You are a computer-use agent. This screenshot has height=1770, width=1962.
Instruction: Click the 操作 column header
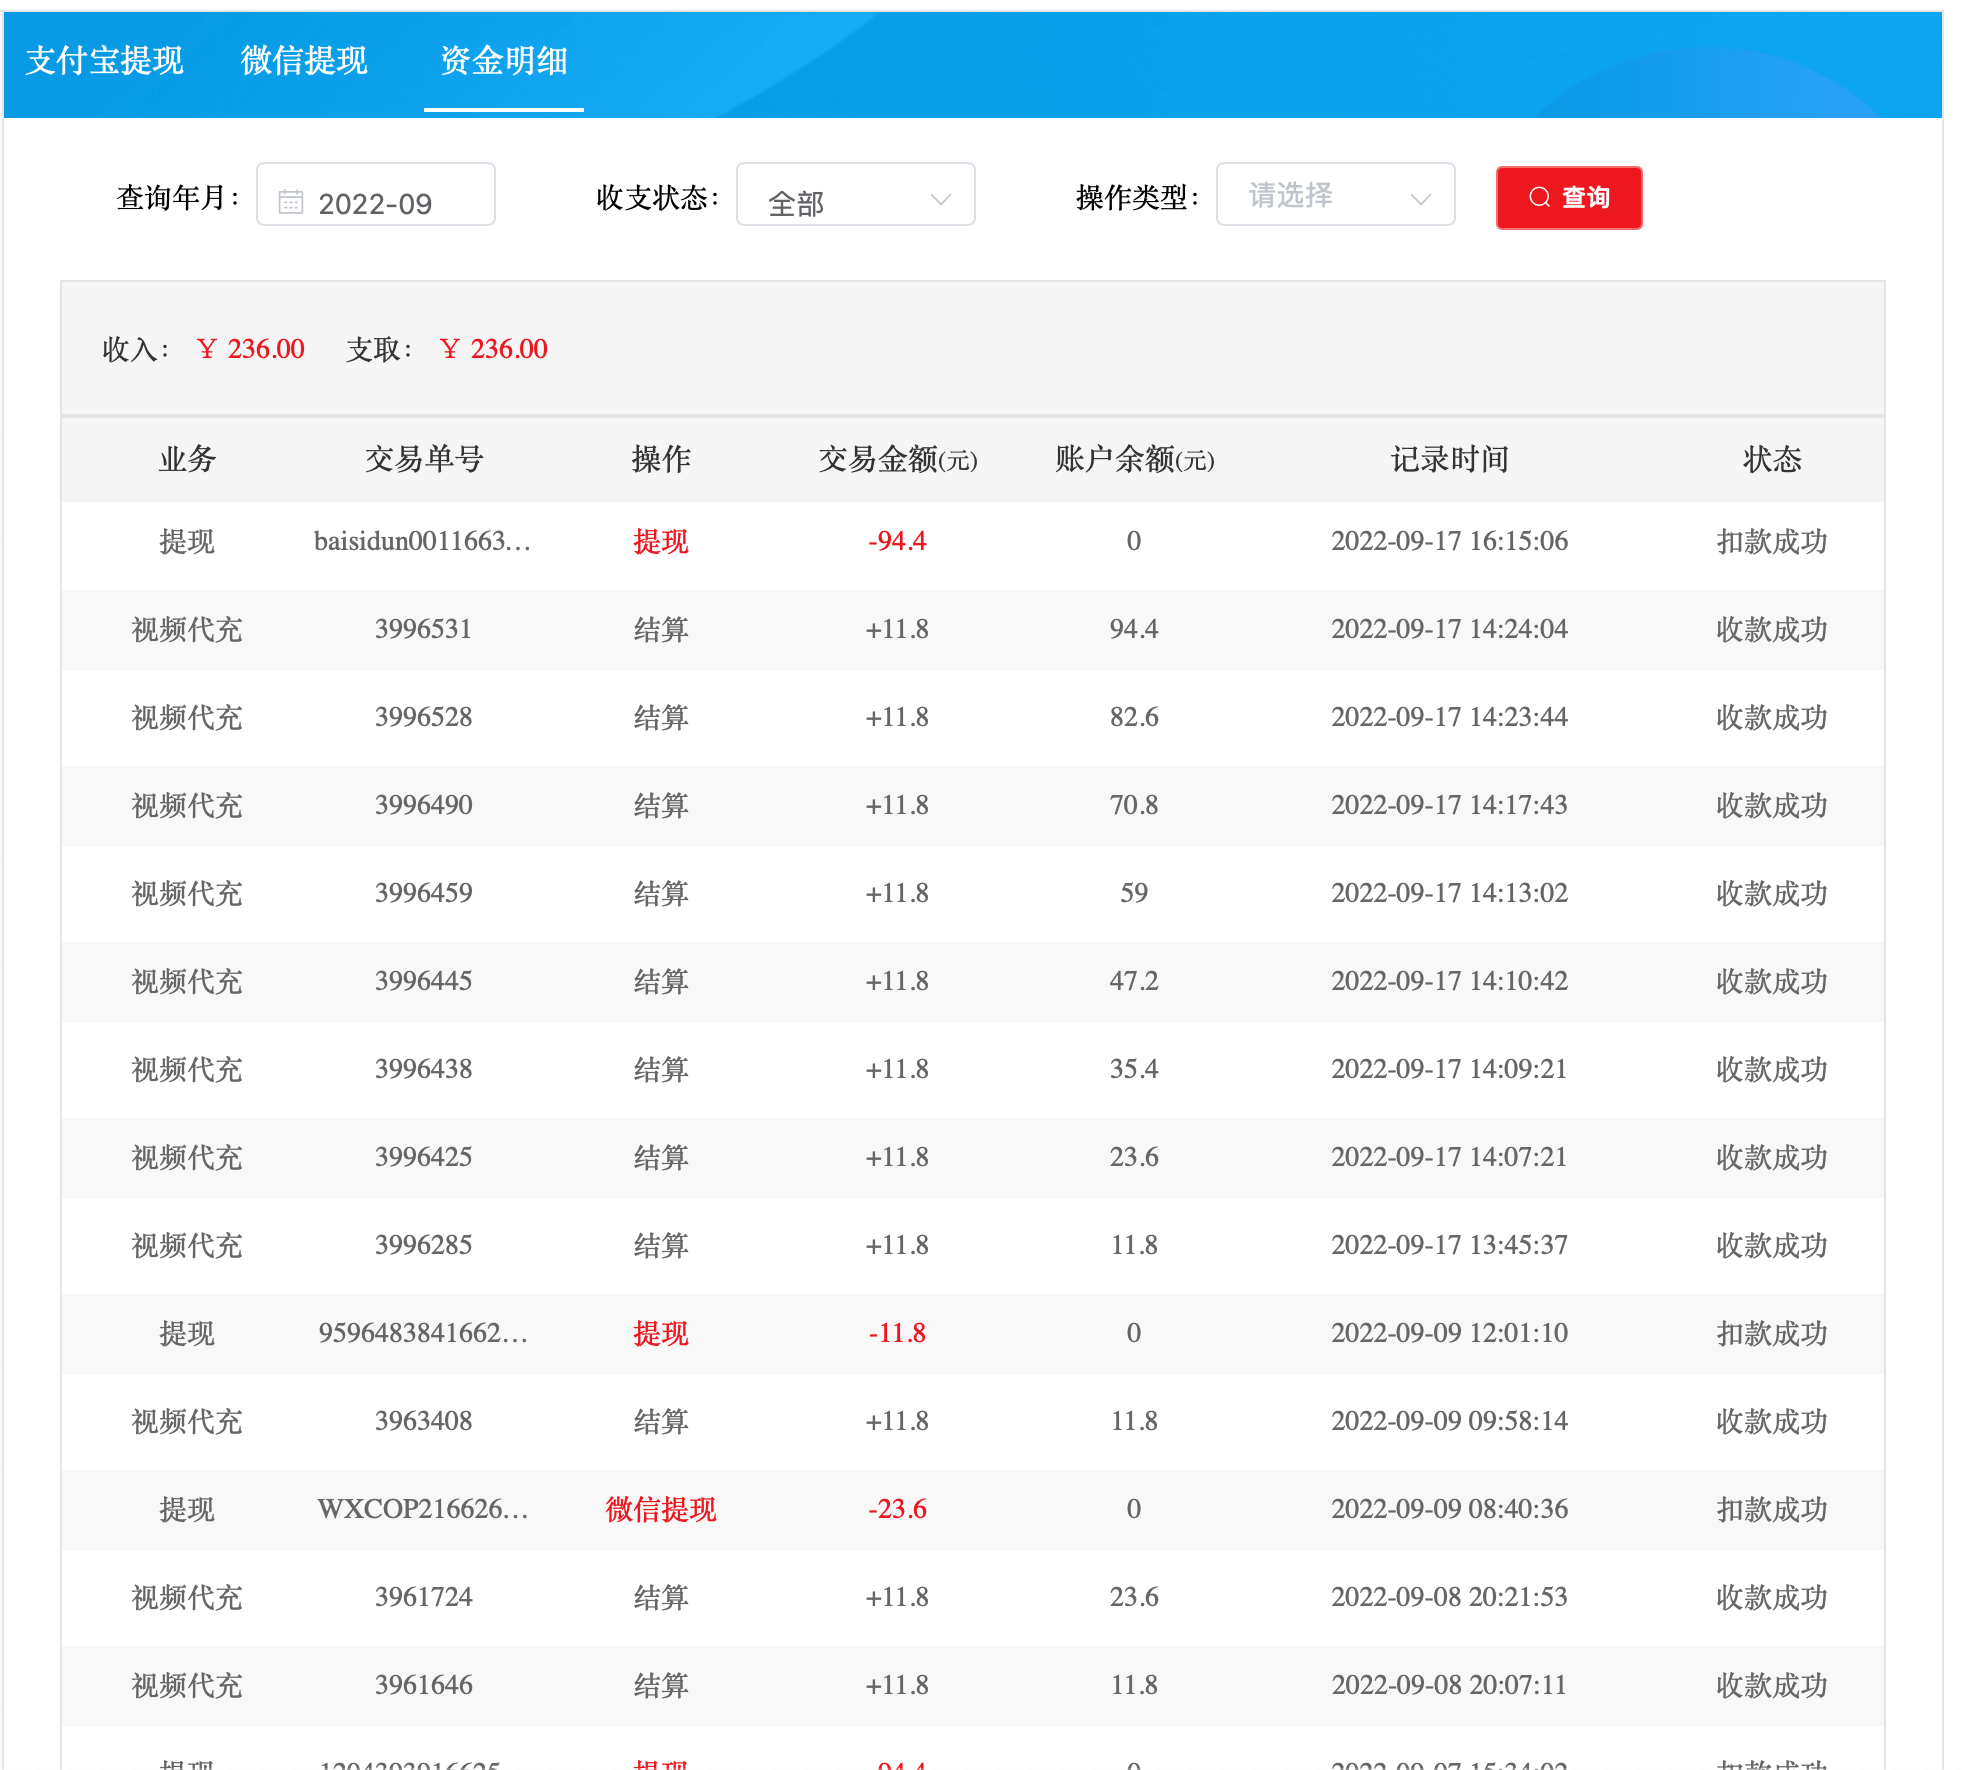[x=661, y=459]
